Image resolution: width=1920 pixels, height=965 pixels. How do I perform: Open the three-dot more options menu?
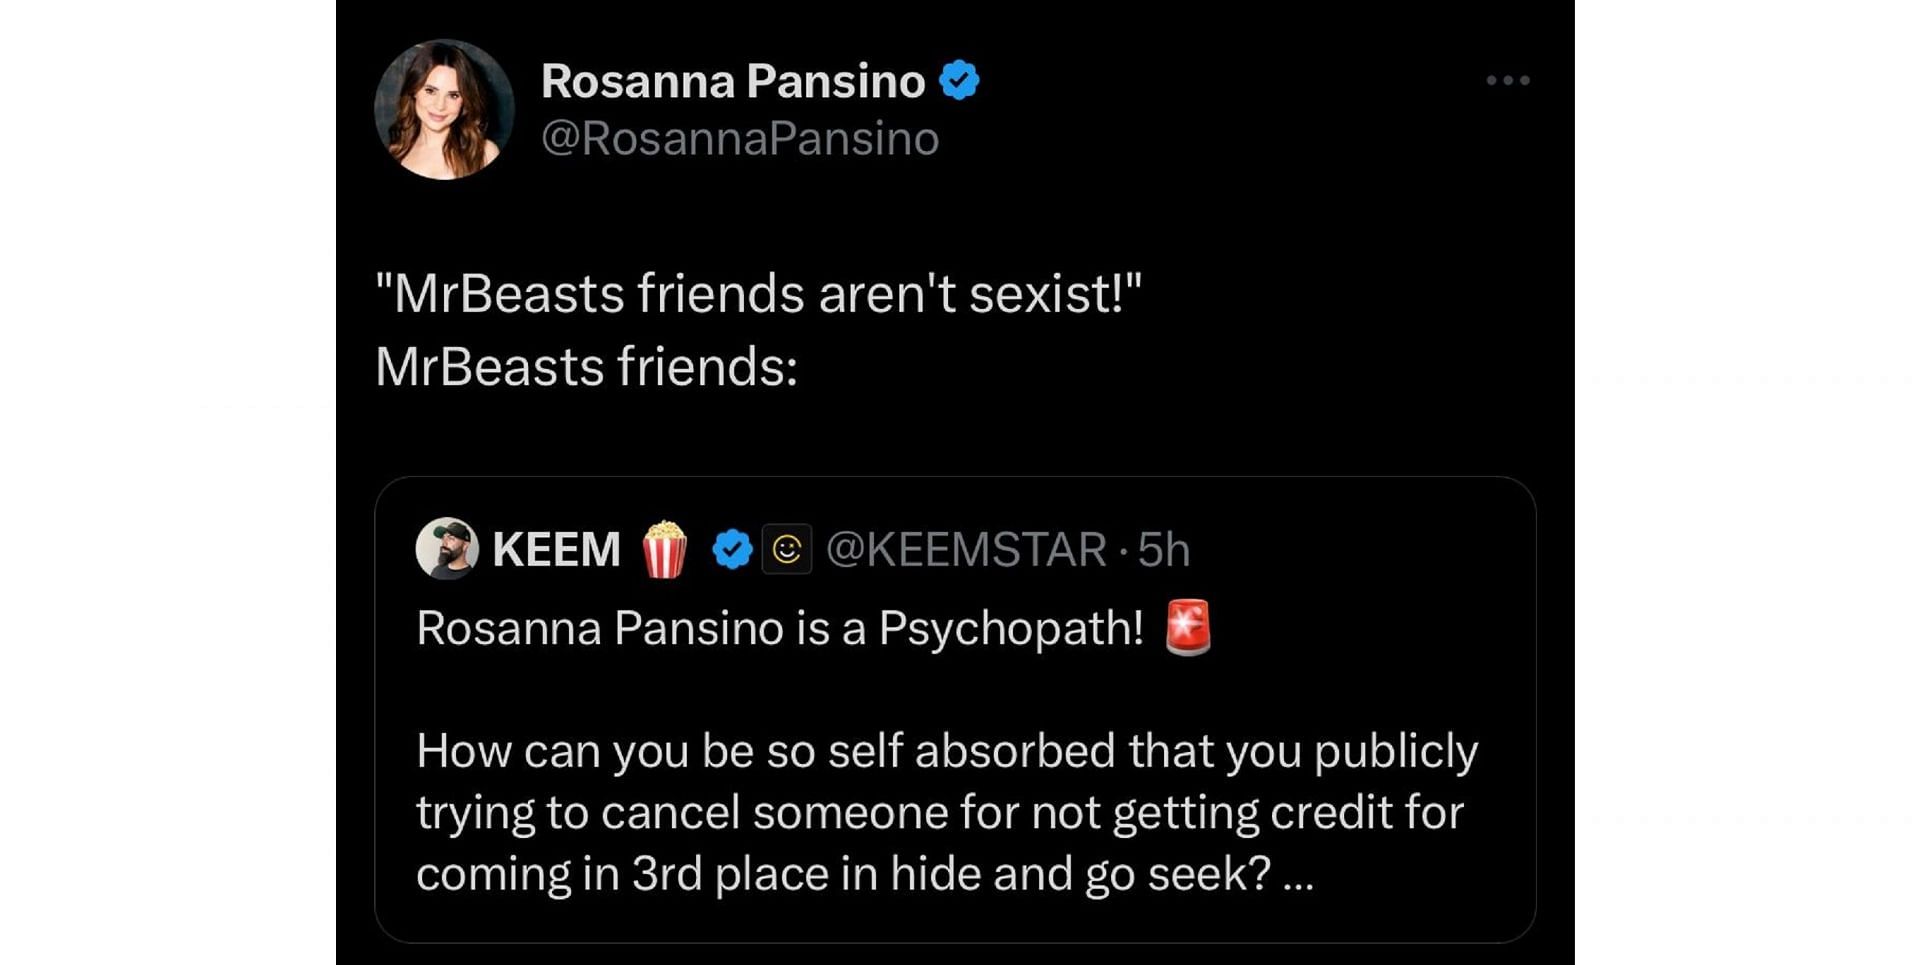point(1507,80)
